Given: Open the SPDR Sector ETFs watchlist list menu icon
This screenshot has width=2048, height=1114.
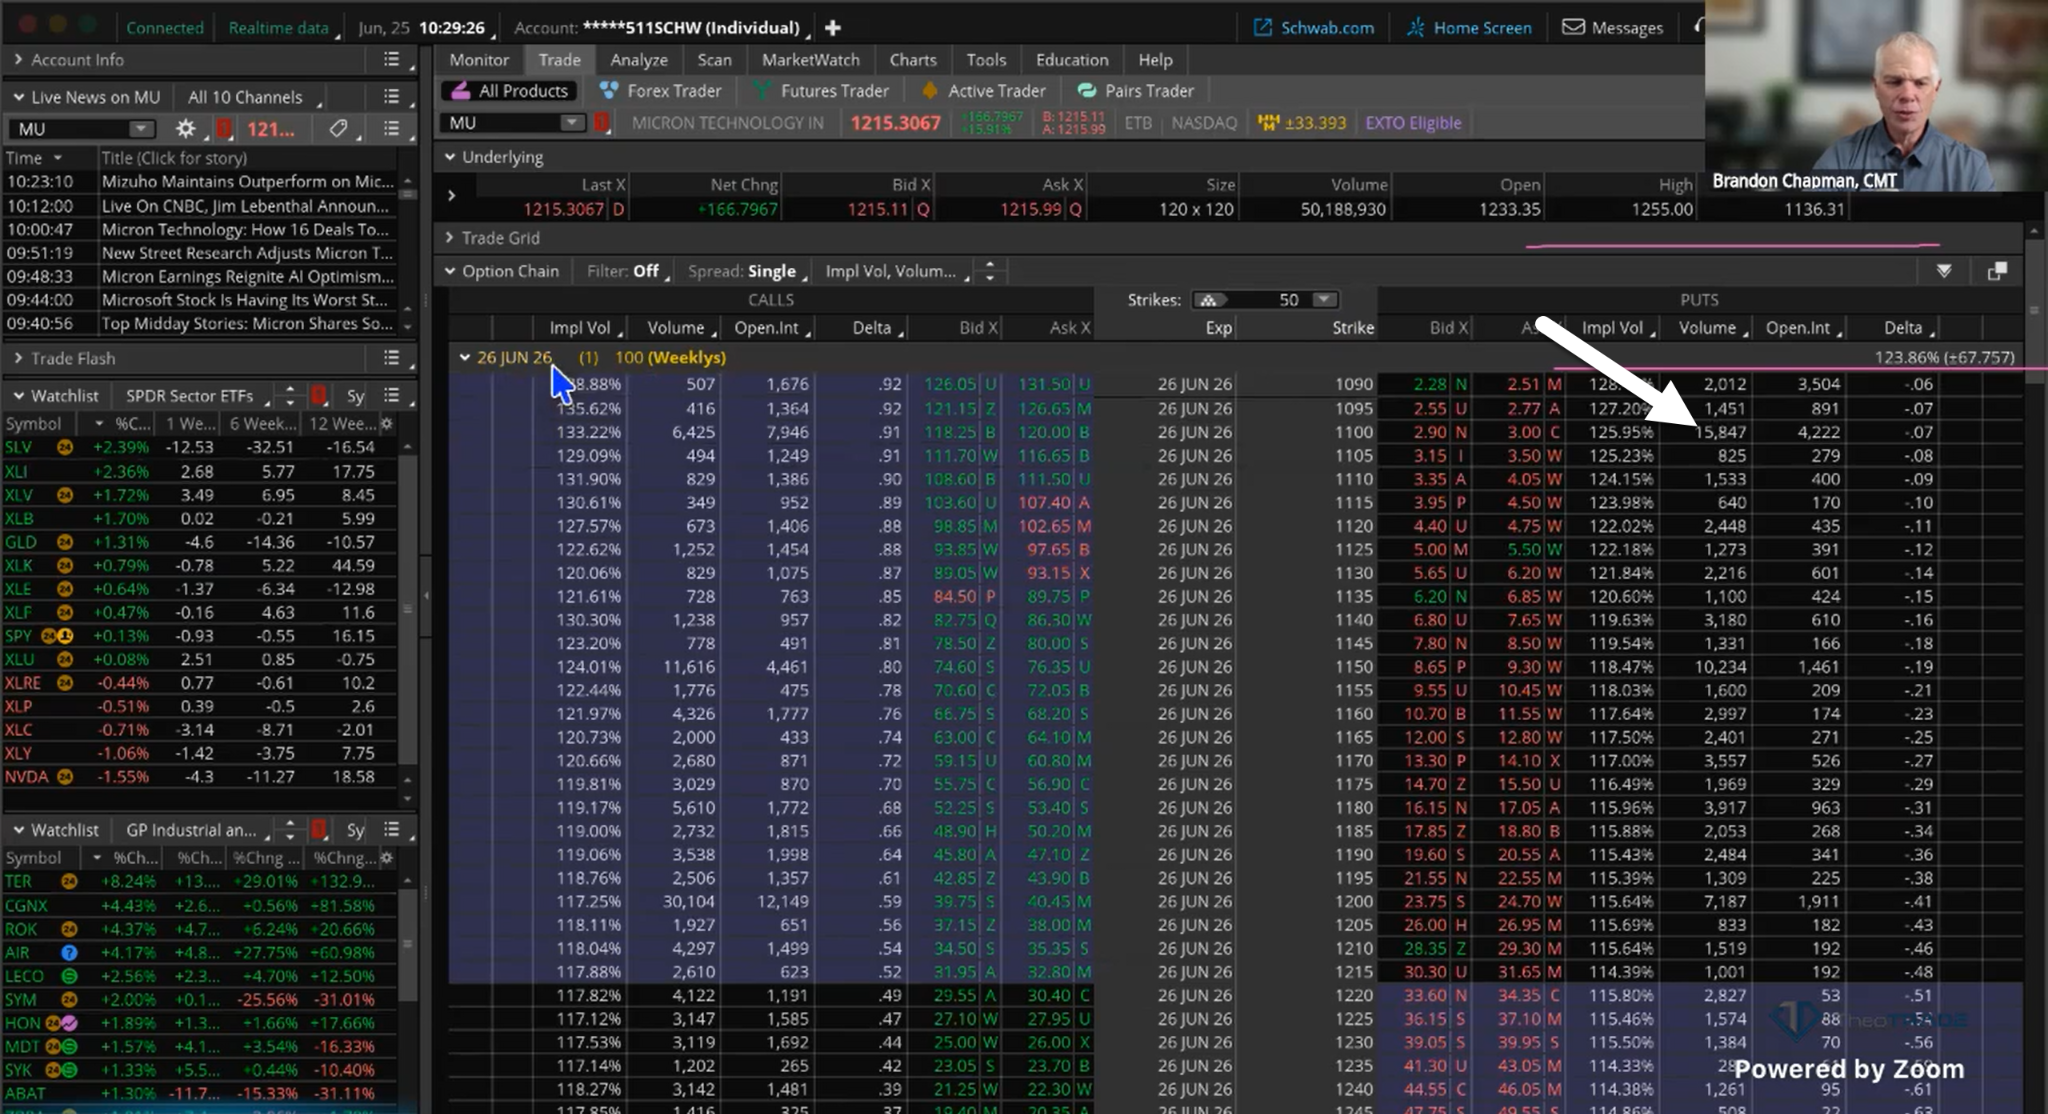Looking at the screenshot, I should pos(391,396).
